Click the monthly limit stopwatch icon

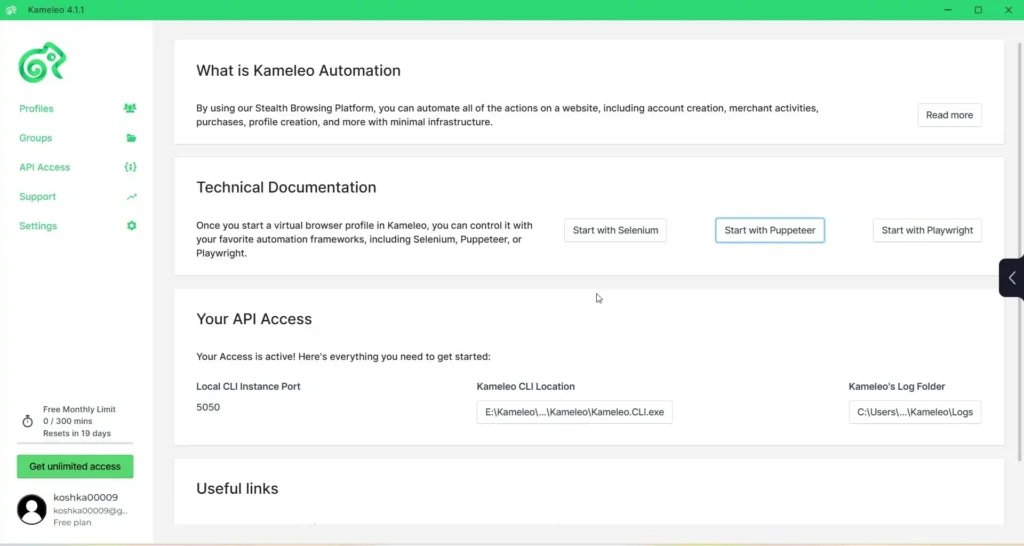pyautogui.click(x=27, y=421)
